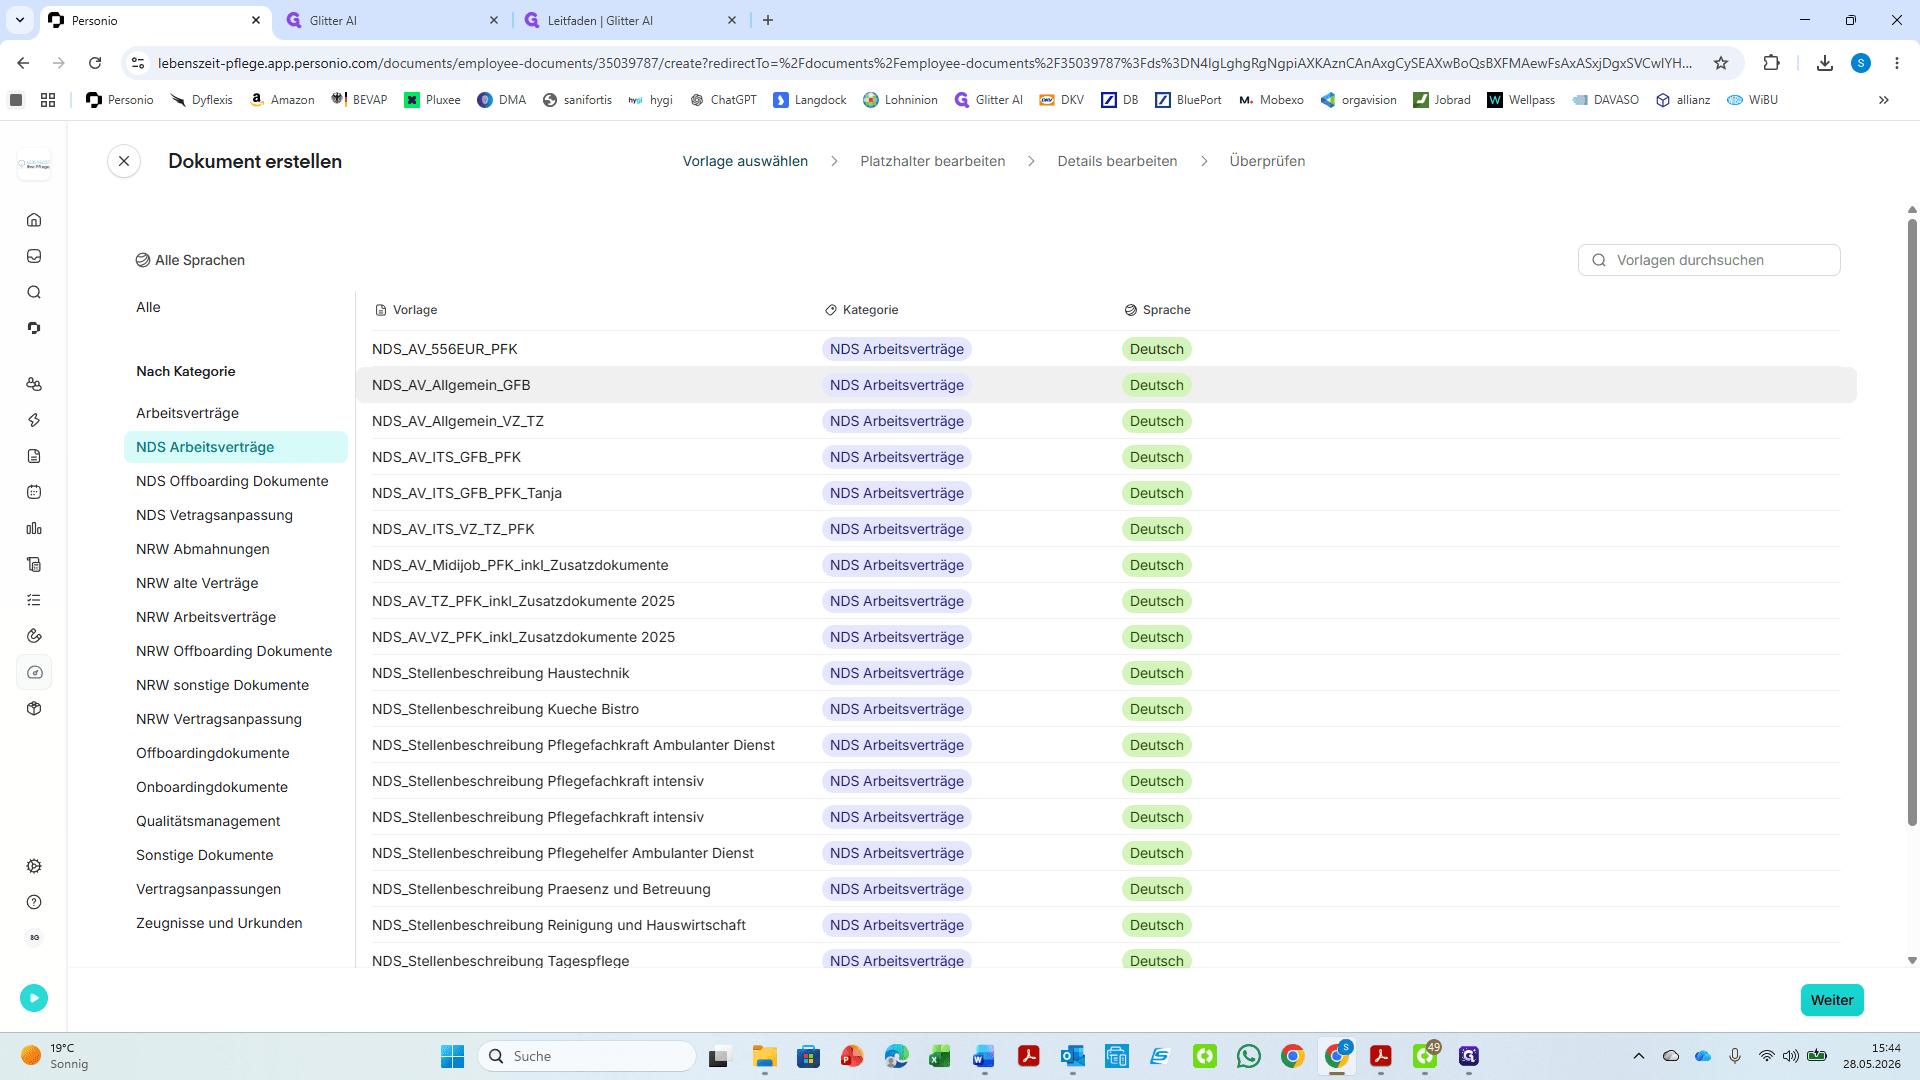Select template NDS_Stellenbeschreibung Haustechnik

pyautogui.click(x=1106, y=673)
